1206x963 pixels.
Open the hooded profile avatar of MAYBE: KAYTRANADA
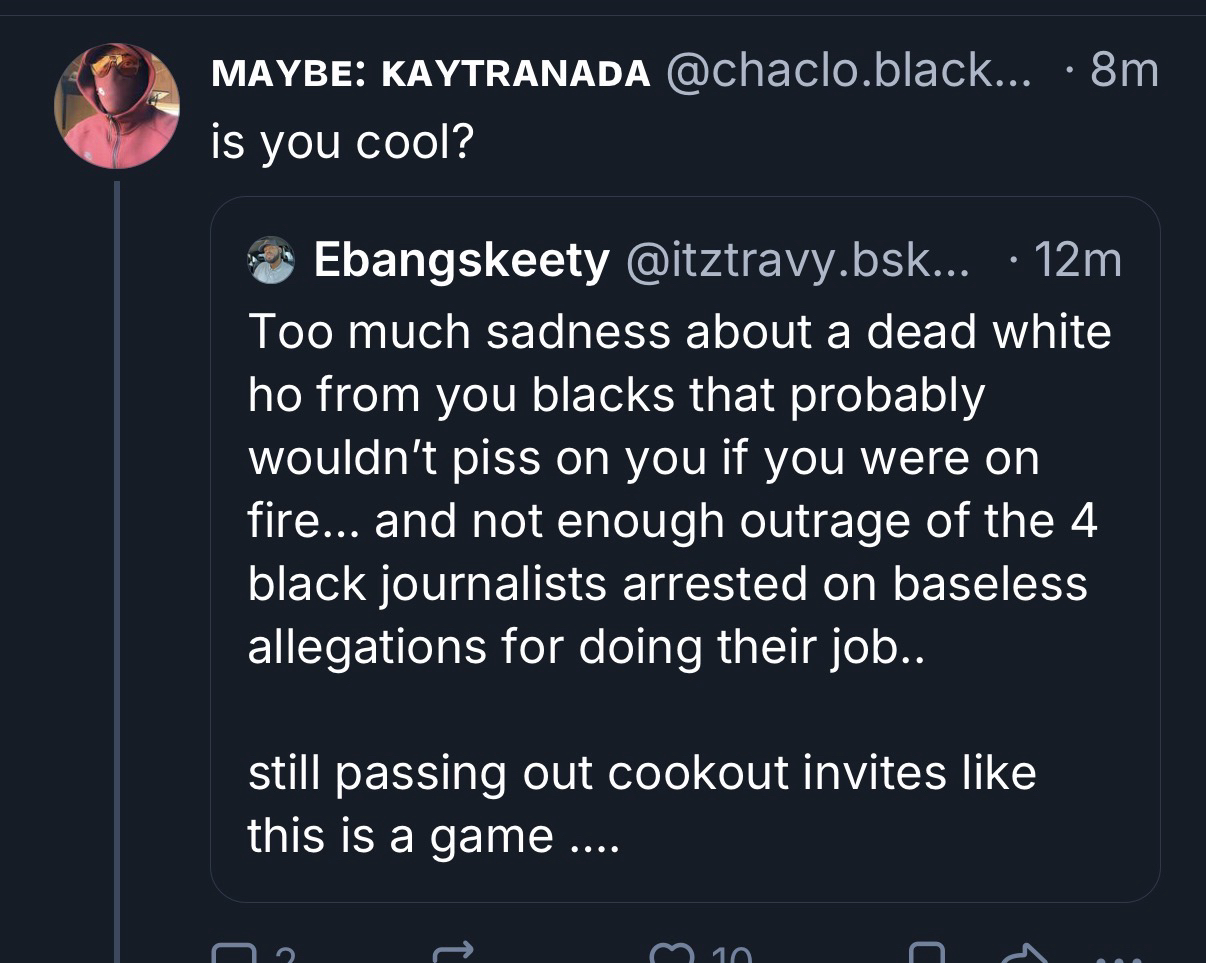[116, 106]
